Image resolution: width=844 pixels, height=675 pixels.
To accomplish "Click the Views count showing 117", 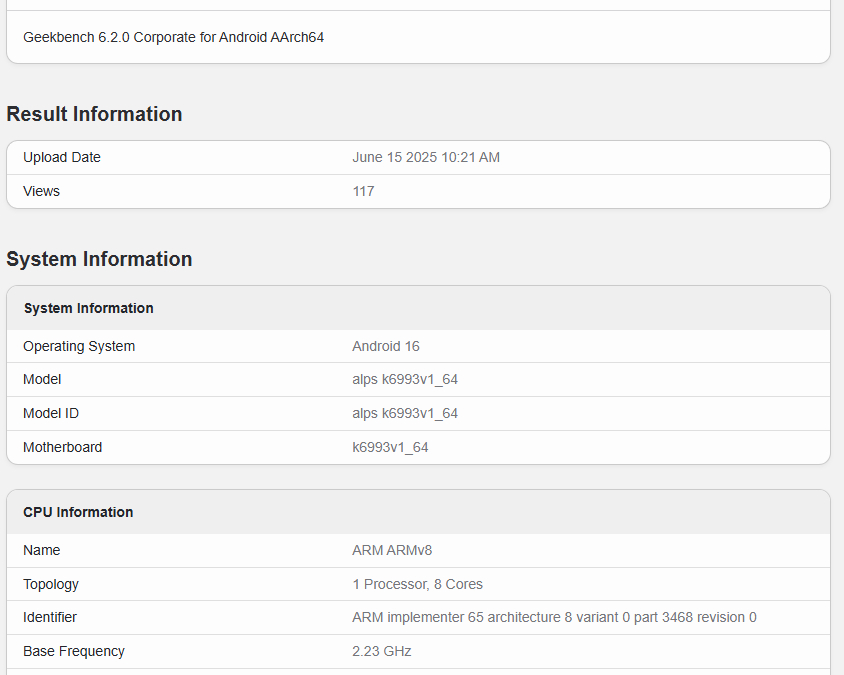I will click(363, 191).
